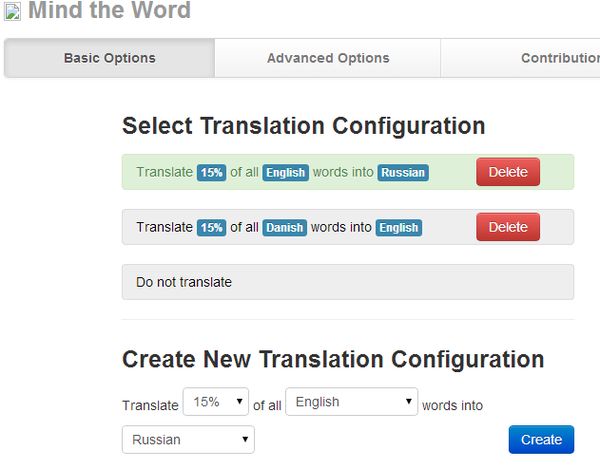Click the broken logo image beside the title
The width and height of the screenshot is (600, 469).
pyautogui.click(x=13, y=12)
